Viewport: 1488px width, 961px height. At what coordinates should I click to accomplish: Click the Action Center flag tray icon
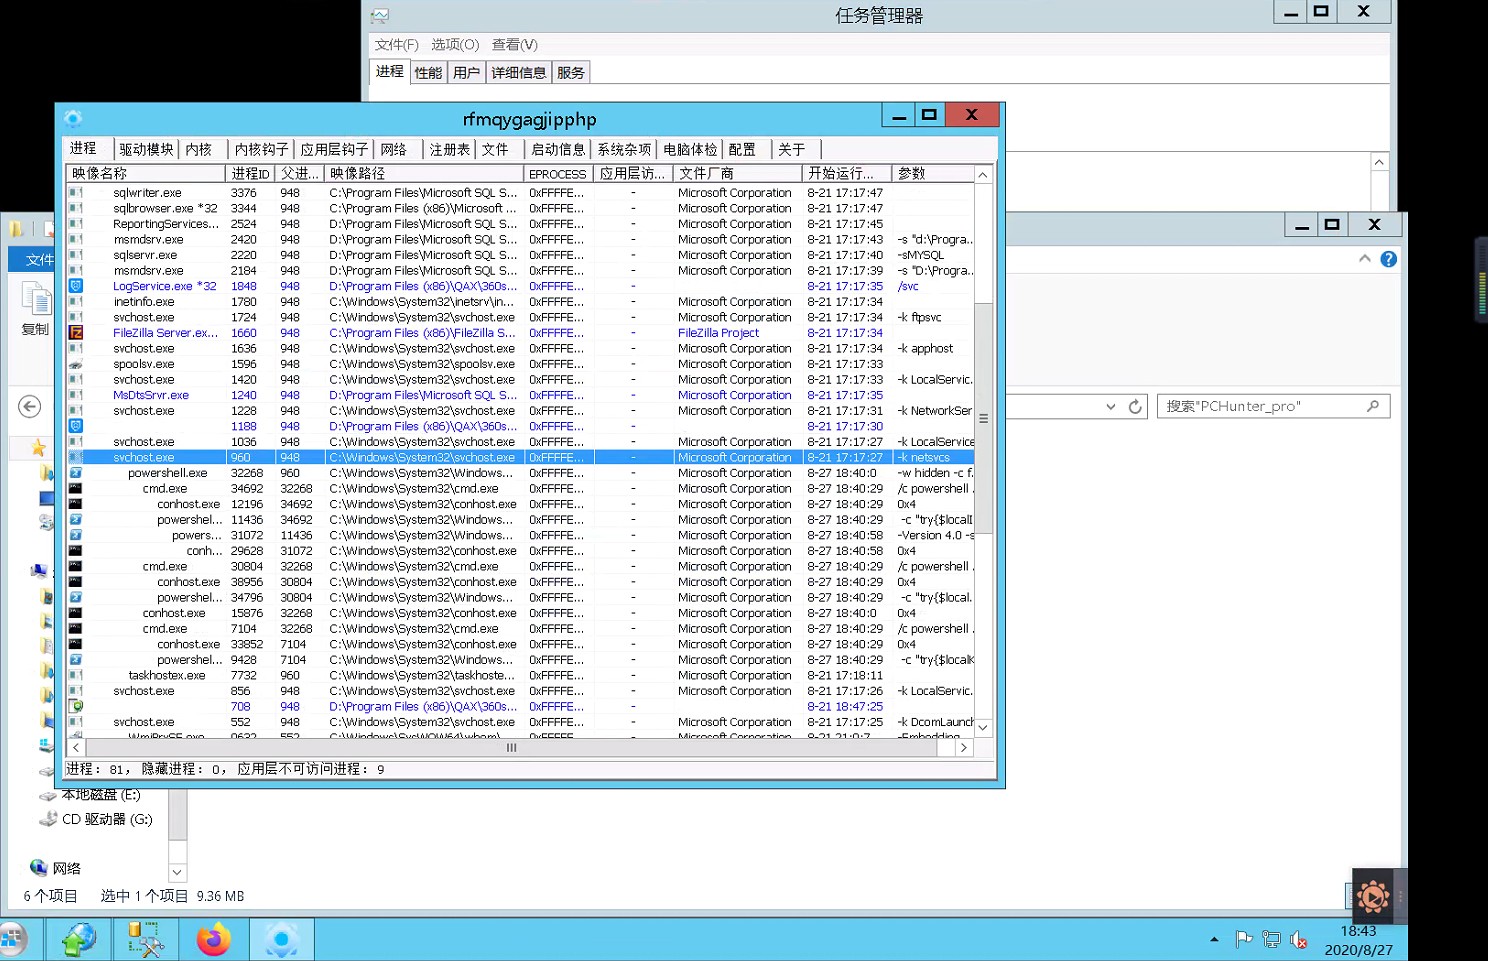click(x=1243, y=940)
